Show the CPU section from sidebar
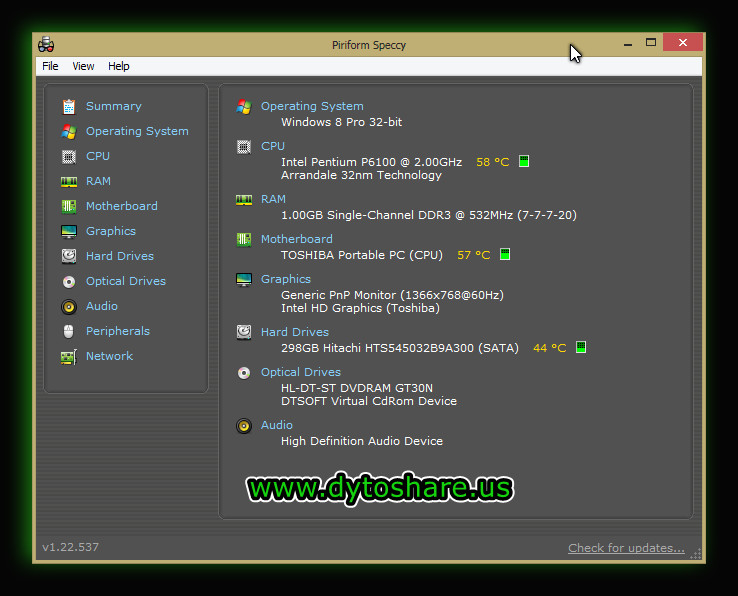738x596 pixels. [97, 156]
